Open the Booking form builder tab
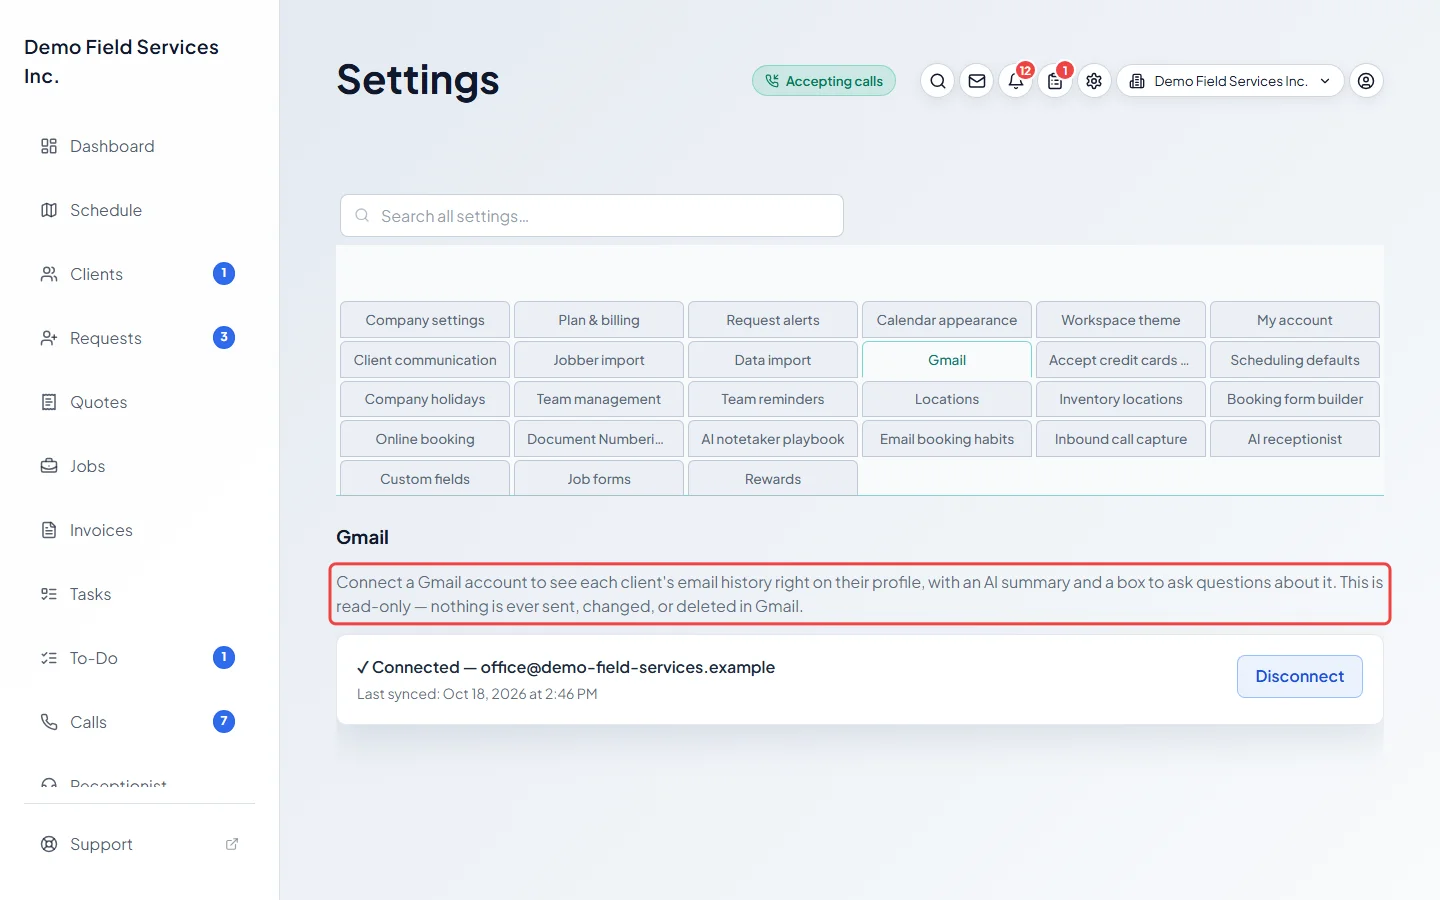Image resolution: width=1440 pixels, height=900 pixels. point(1295,399)
